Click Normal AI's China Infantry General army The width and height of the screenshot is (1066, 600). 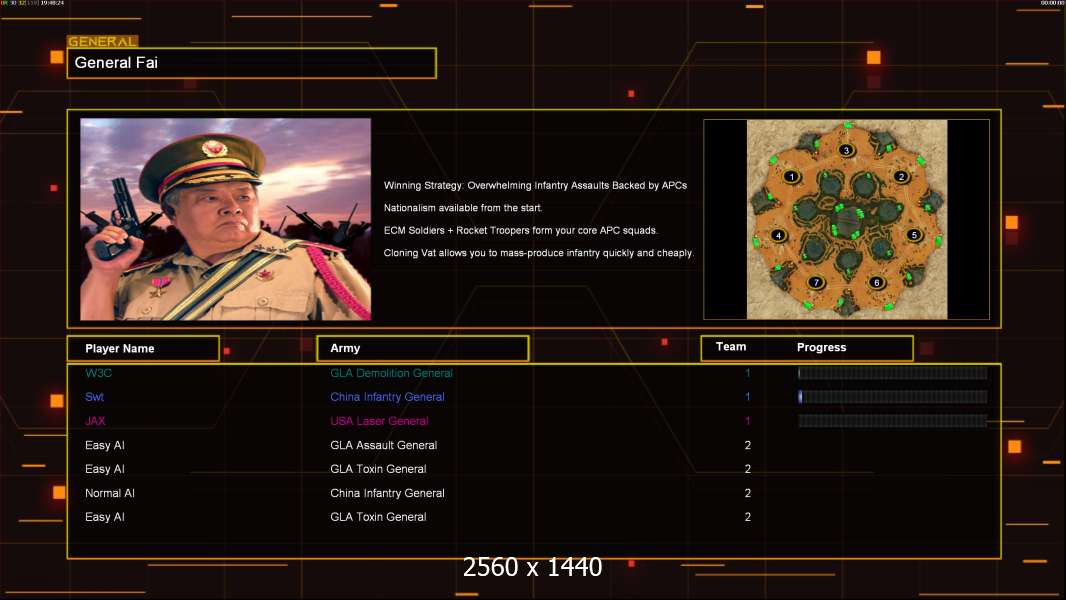[388, 493]
